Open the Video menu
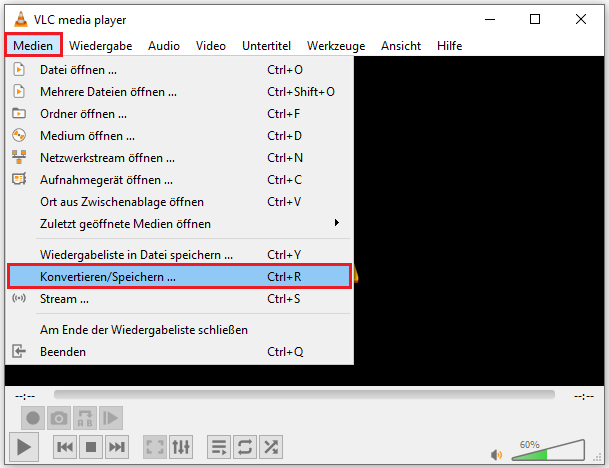Image resolution: width=609 pixels, height=468 pixels. point(211,46)
